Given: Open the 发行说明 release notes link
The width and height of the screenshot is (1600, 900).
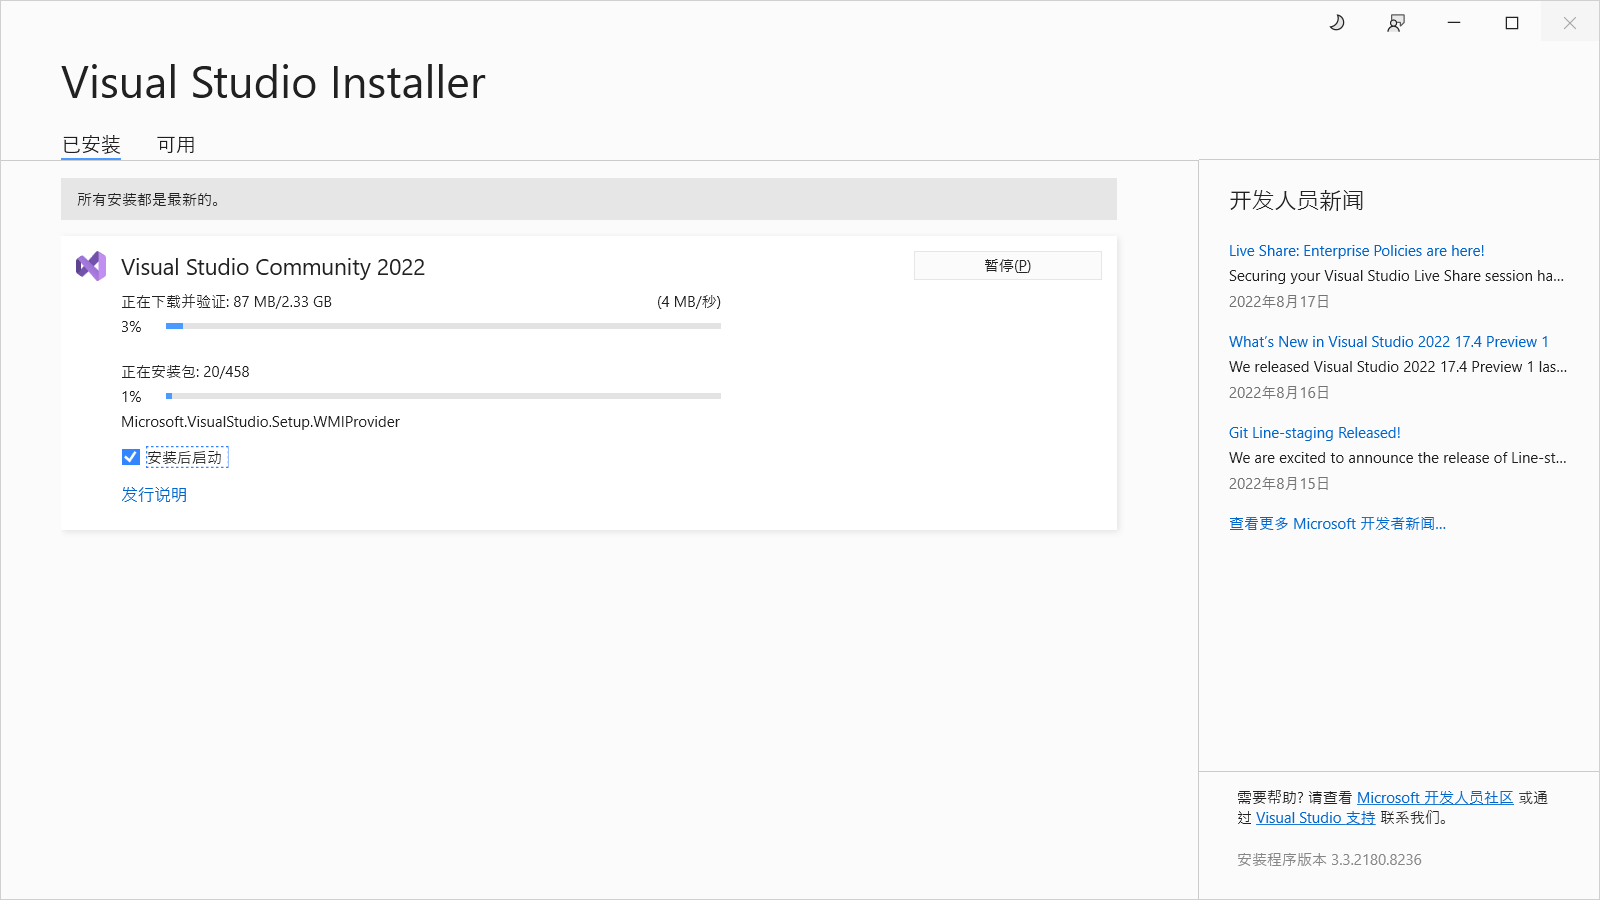Looking at the screenshot, I should click(154, 495).
